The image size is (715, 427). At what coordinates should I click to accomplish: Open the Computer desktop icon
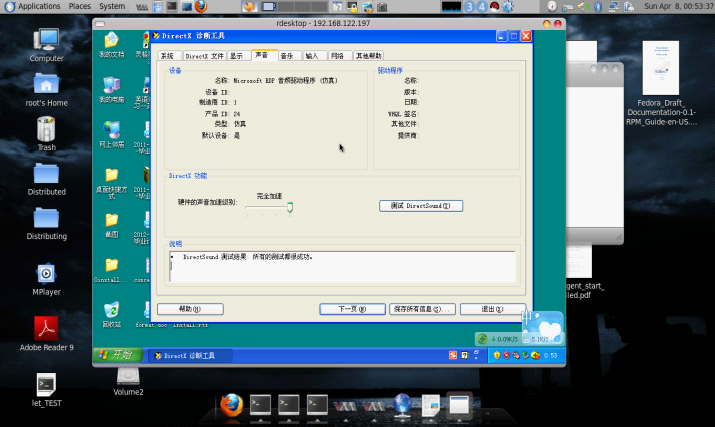tap(46, 40)
